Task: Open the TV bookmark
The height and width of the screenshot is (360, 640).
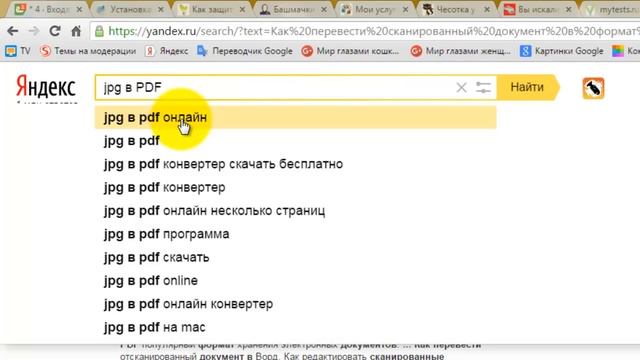Action: 18,51
